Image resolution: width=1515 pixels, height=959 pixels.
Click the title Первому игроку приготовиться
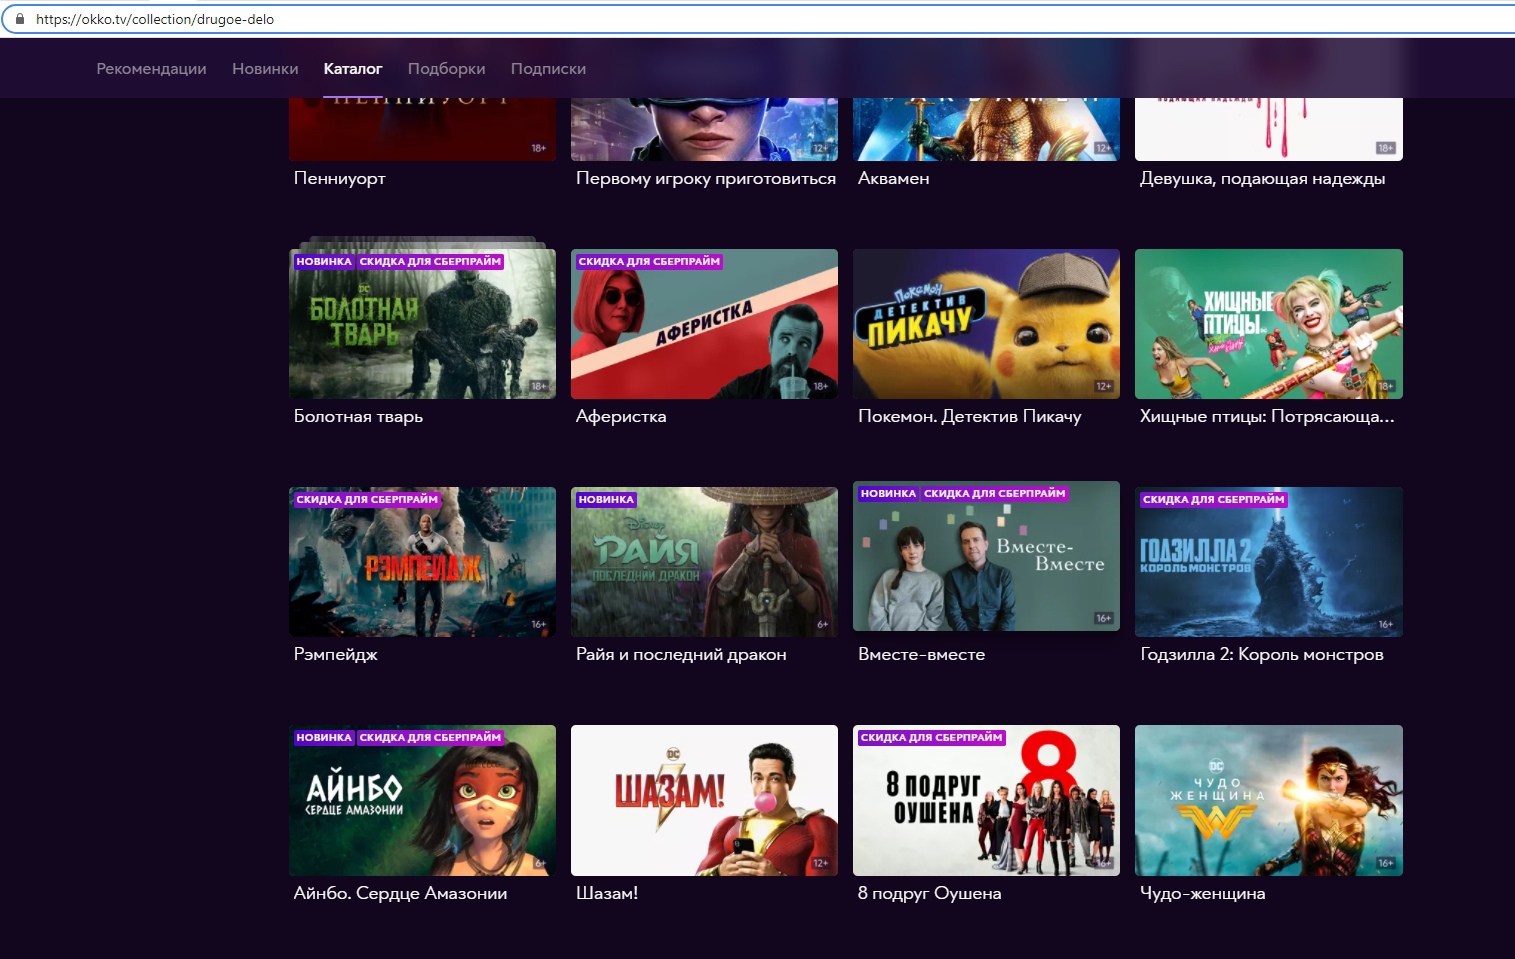tap(705, 178)
